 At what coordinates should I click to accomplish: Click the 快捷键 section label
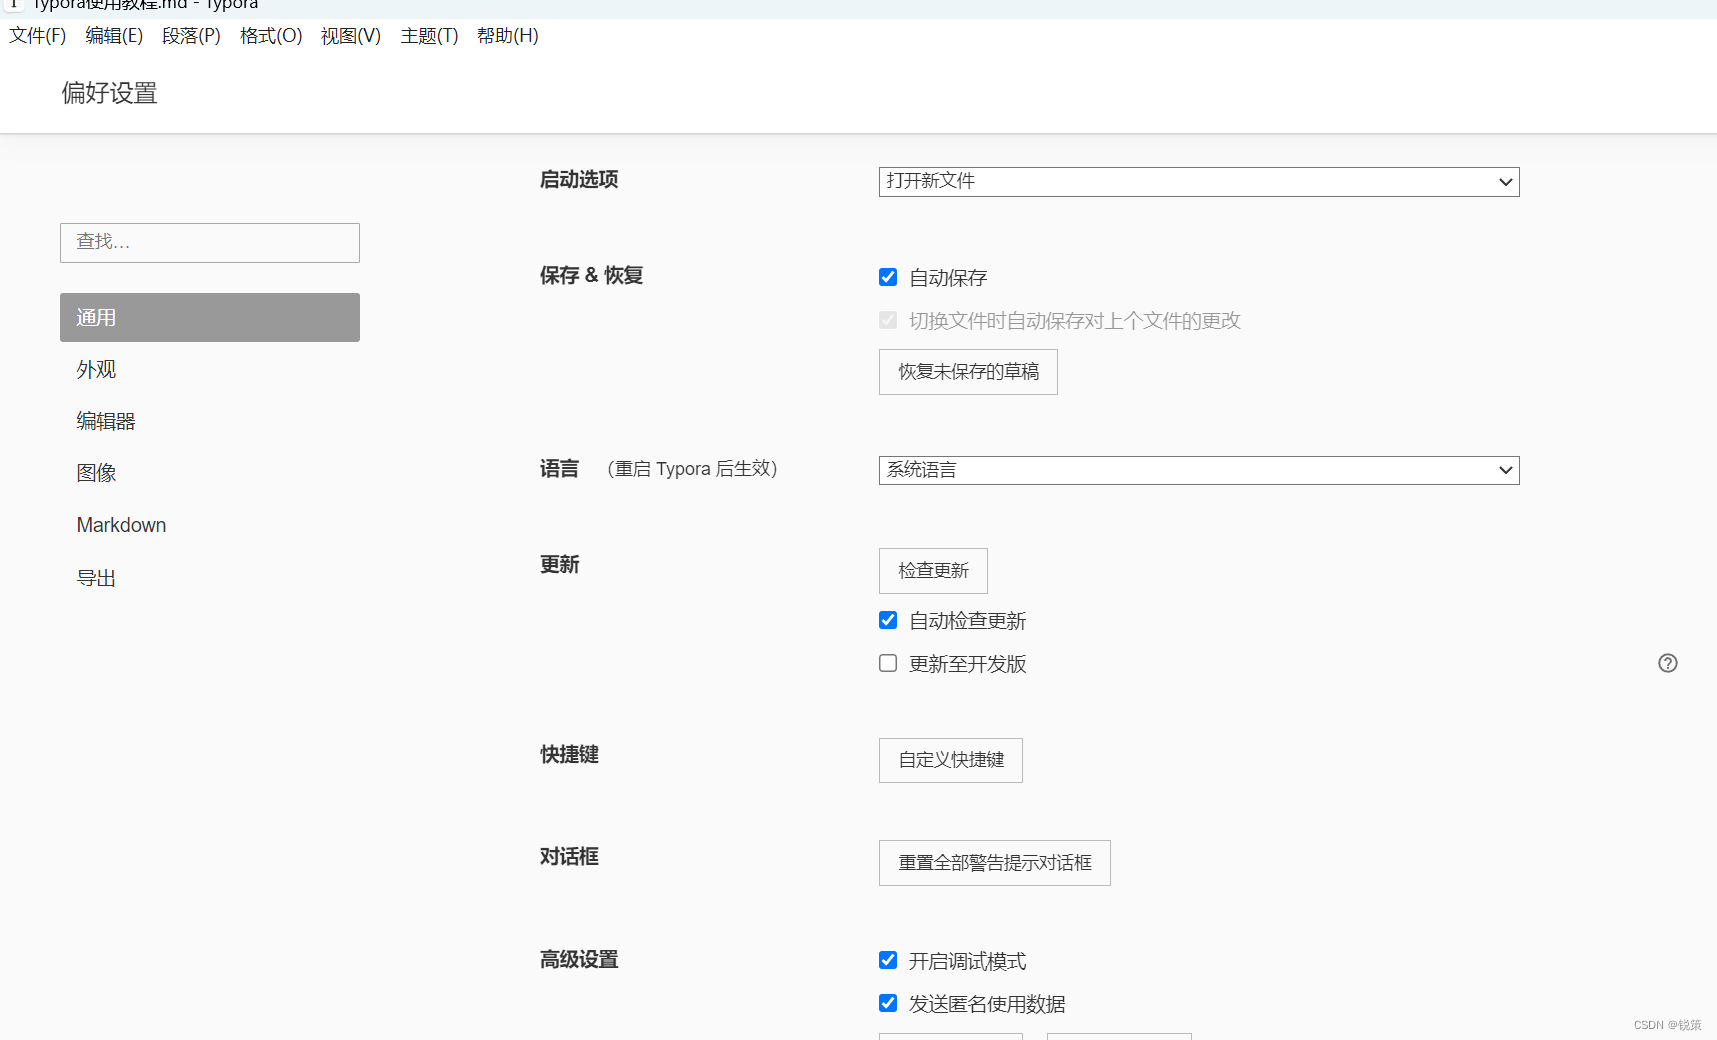(x=569, y=754)
